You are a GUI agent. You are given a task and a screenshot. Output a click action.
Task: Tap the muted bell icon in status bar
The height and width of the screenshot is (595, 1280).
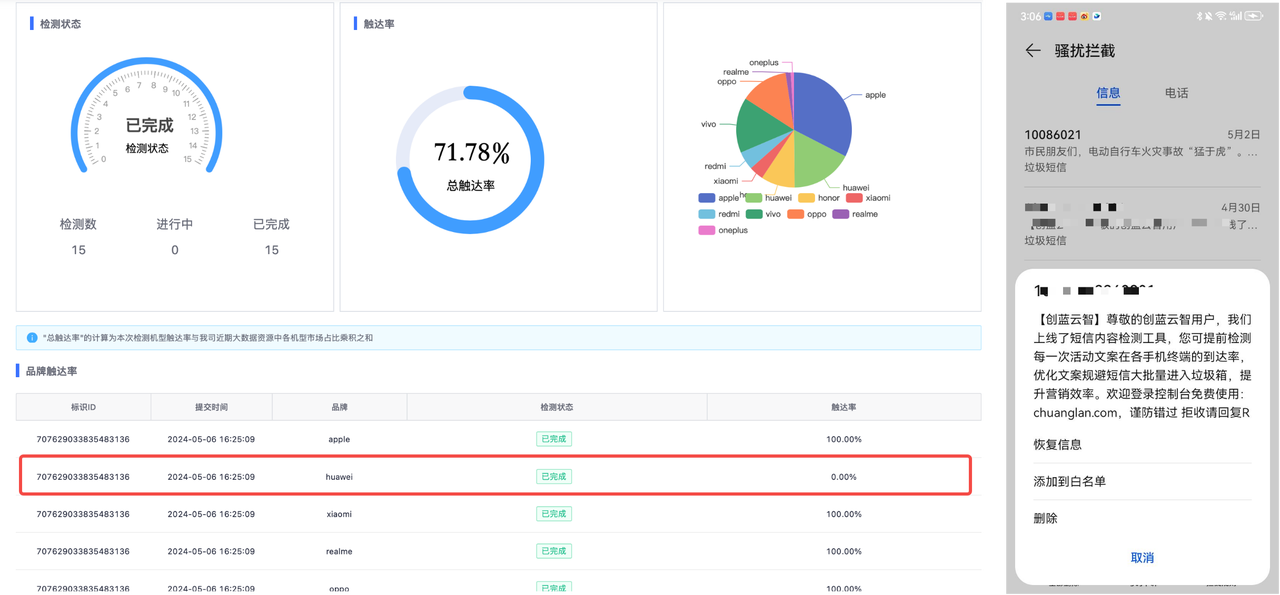tap(1210, 16)
